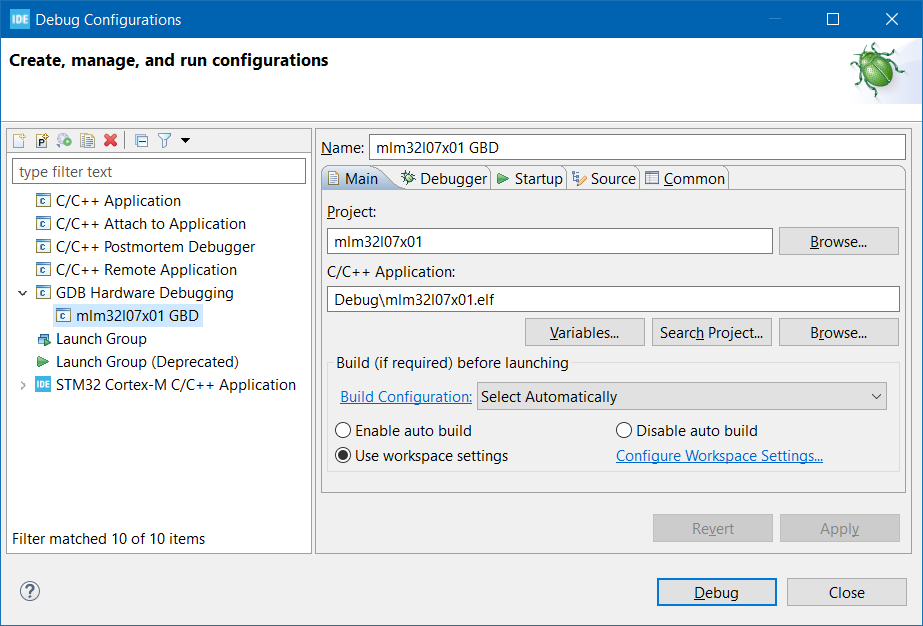Click the filter funnel icon
The height and width of the screenshot is (626, 923).
(x=165, y=141)
